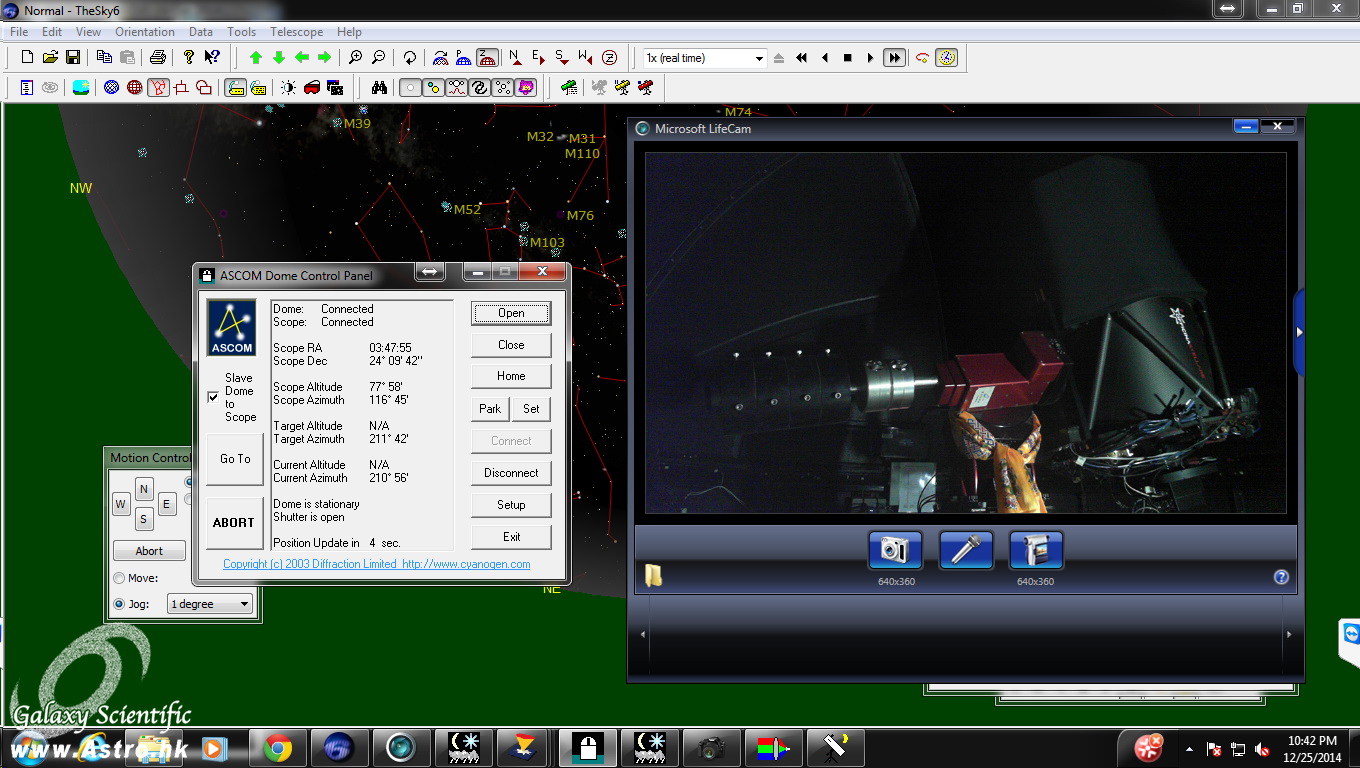The width and height of the screenshot is (1360, 768).
Task: Open the Telescope menu
Action: tap(296, 32)
